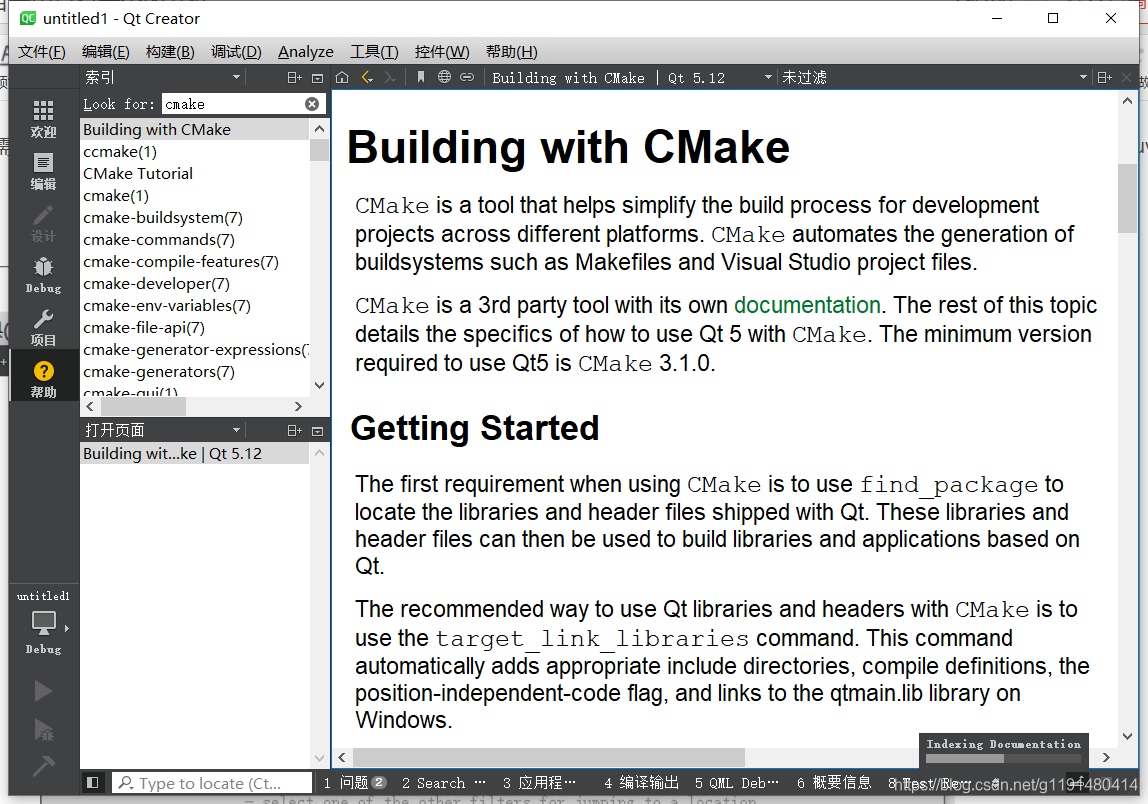Select ccmake(1) in the index
Image resolution: width=1148 pixels, height=804 pixels.
195,152
